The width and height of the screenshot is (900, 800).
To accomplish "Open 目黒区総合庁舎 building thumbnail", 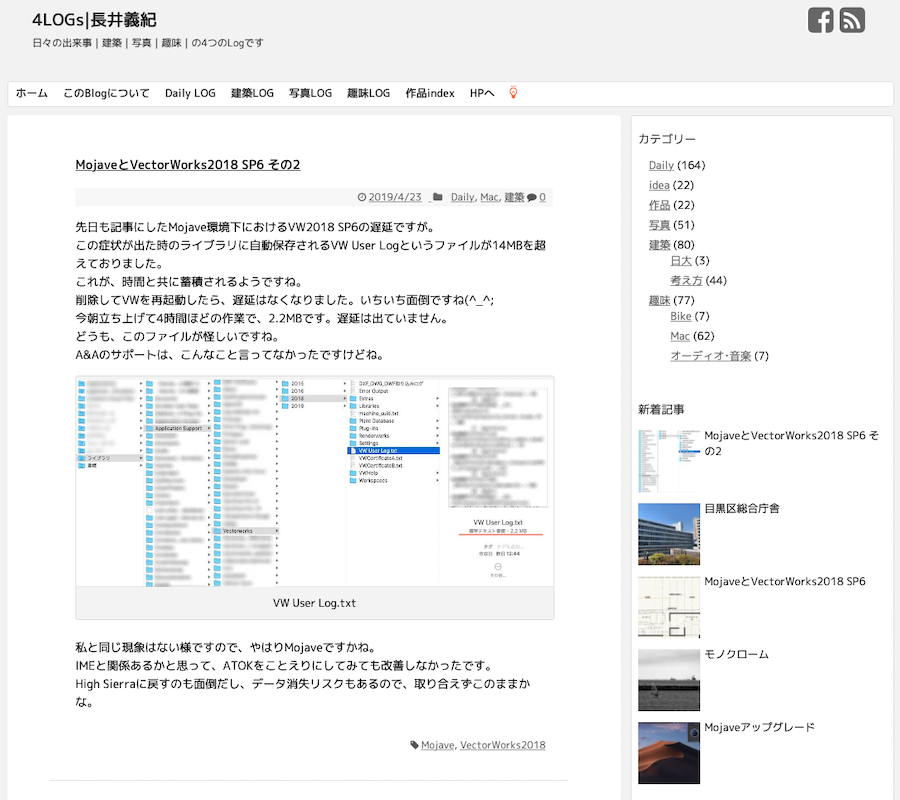I will tap(669, 534).
